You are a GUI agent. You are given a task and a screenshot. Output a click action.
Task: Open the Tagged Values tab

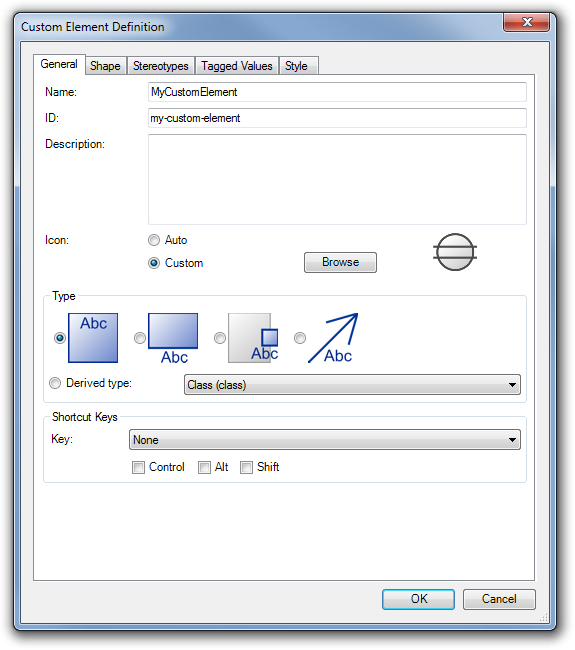pos(237,66)
